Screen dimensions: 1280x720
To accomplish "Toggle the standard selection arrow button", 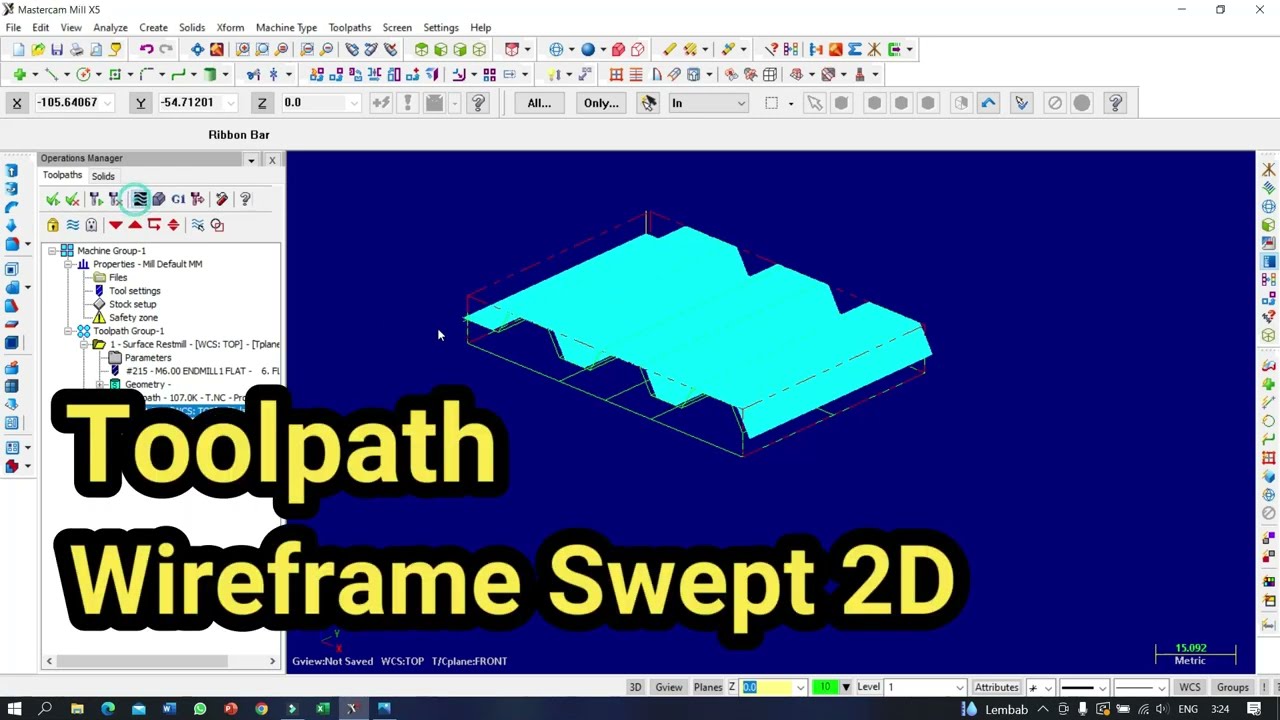I will click(814, 102).
